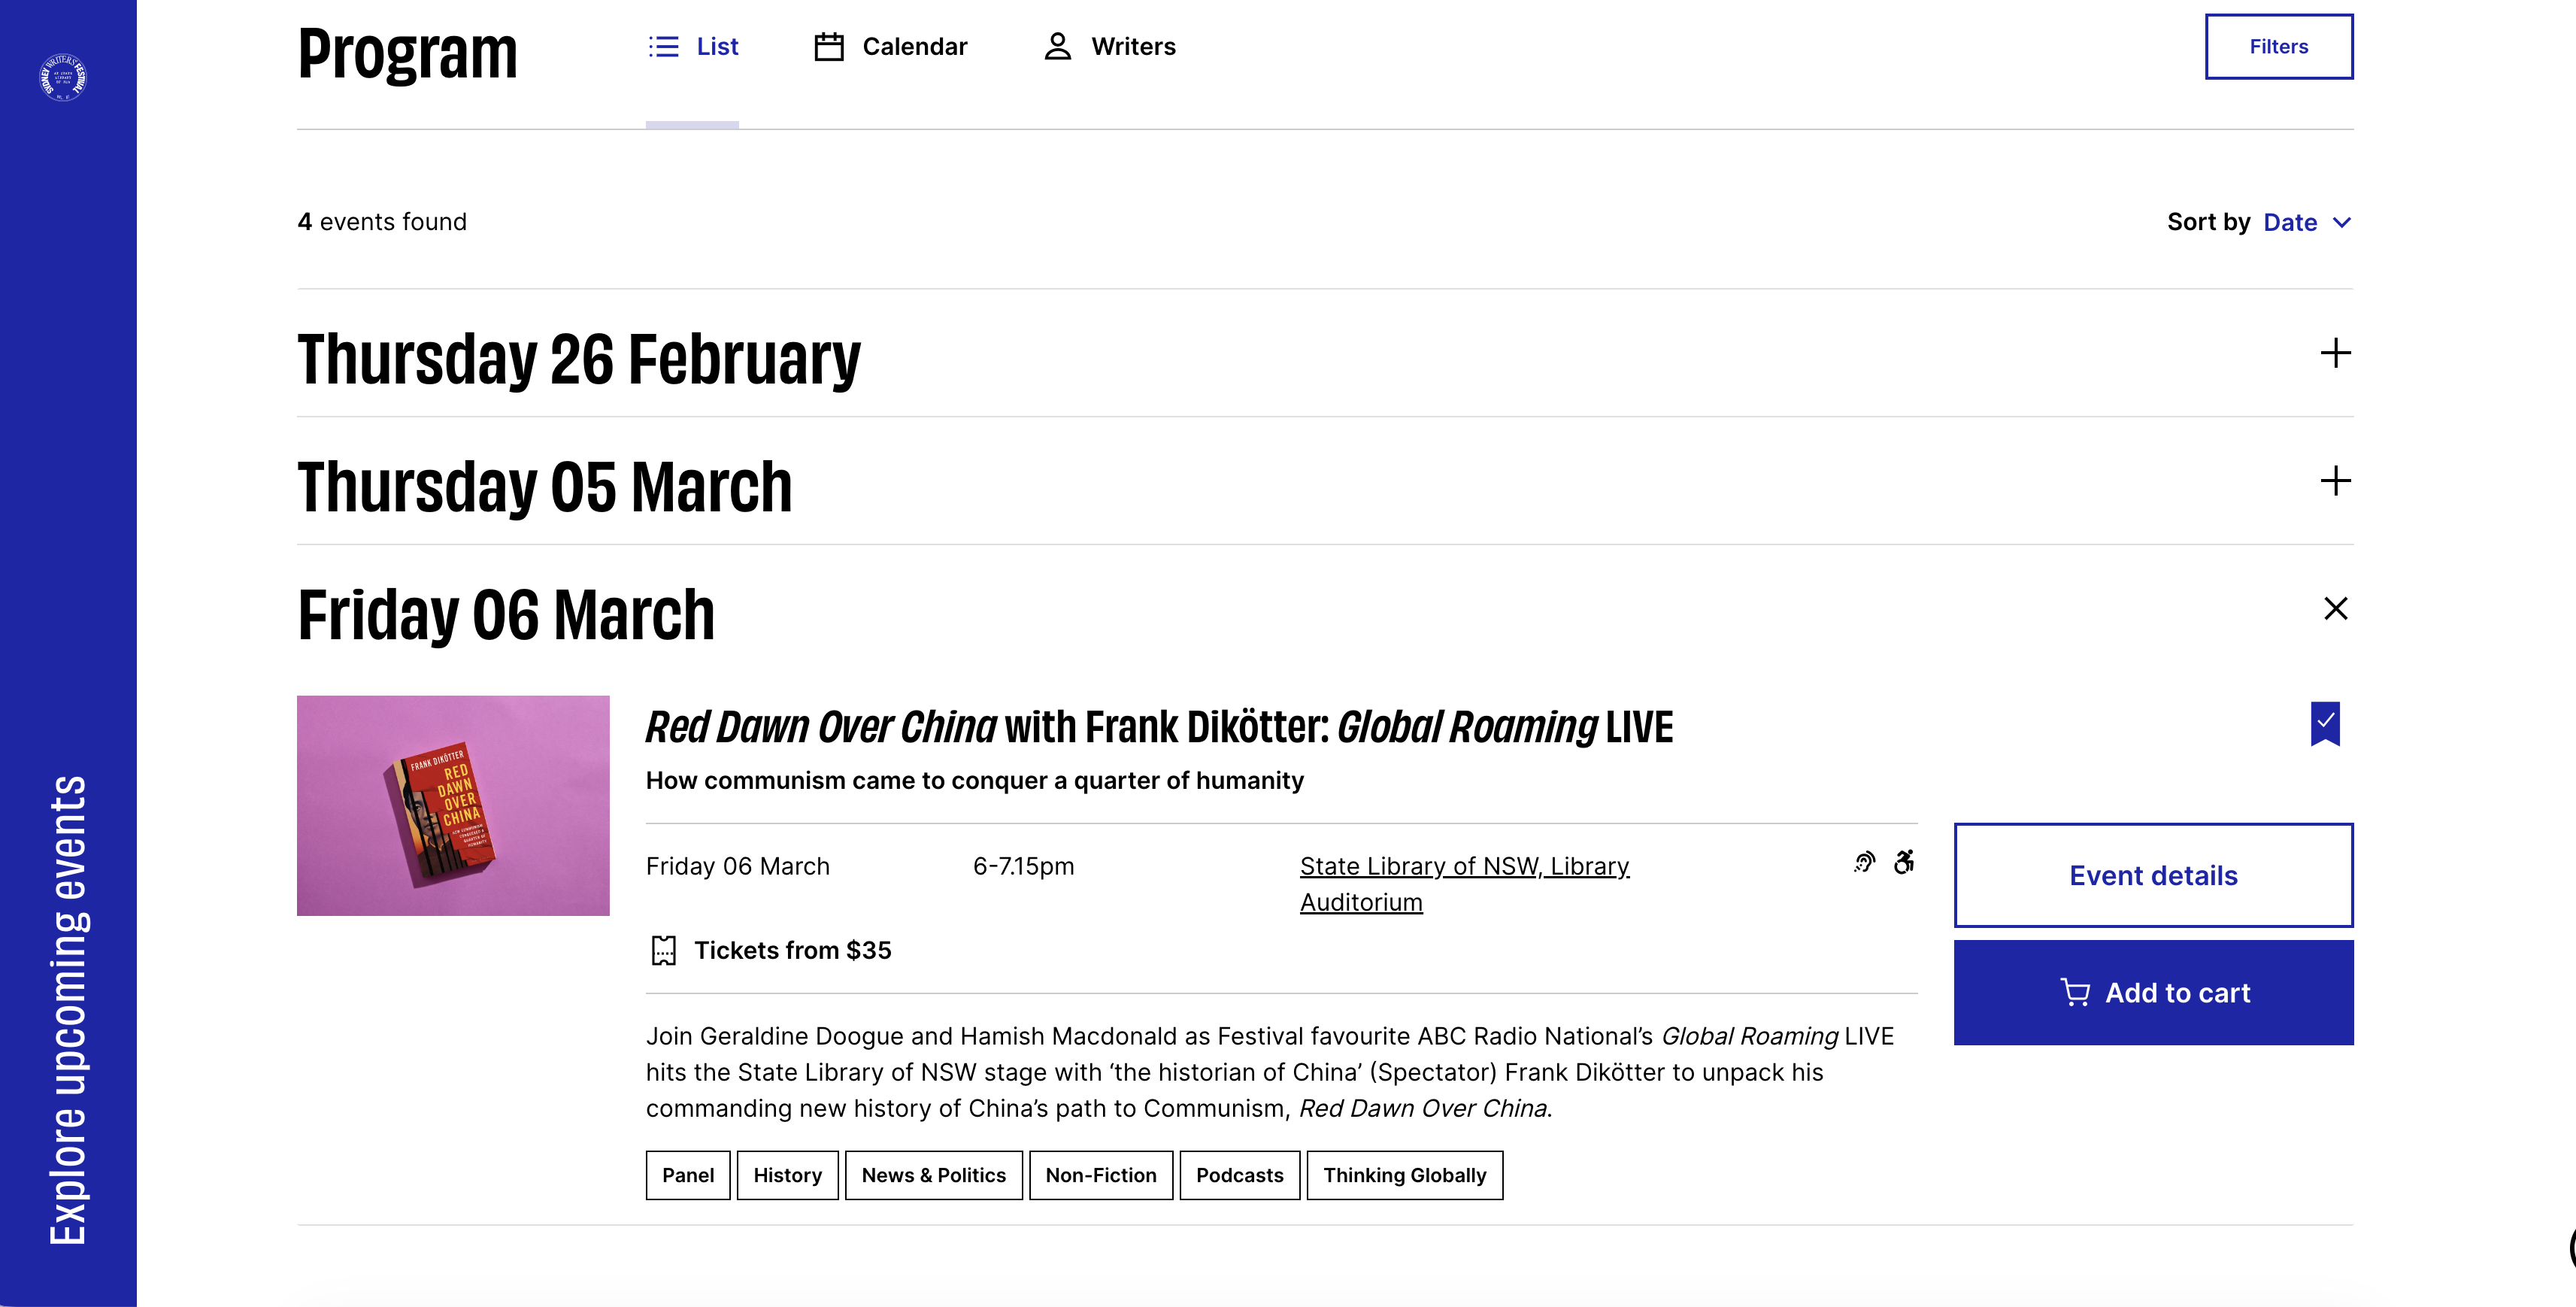Screen dimensions: 2576x1307
Task: Select the Podcasts tag
Action: (1239, 1175)
